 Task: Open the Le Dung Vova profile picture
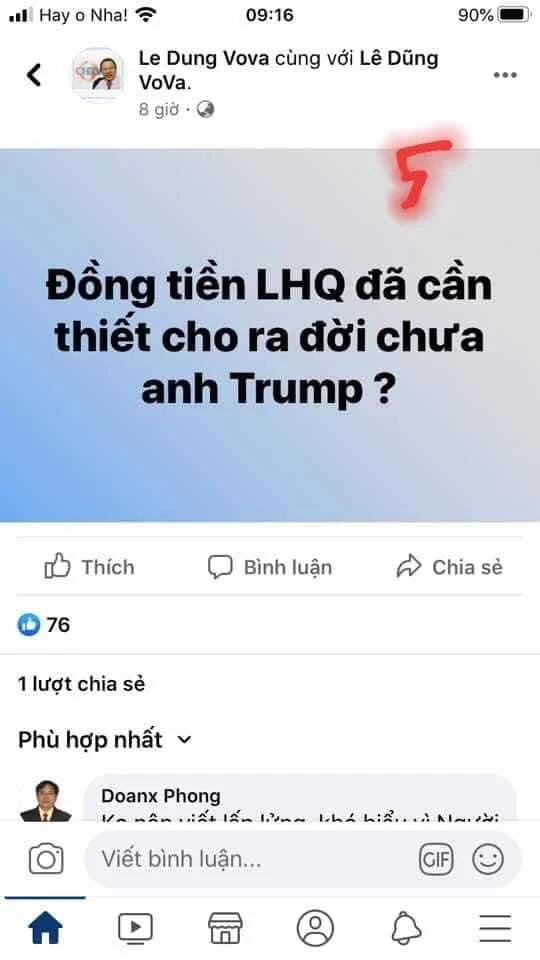pyautogui.click(x=98, y=74)
